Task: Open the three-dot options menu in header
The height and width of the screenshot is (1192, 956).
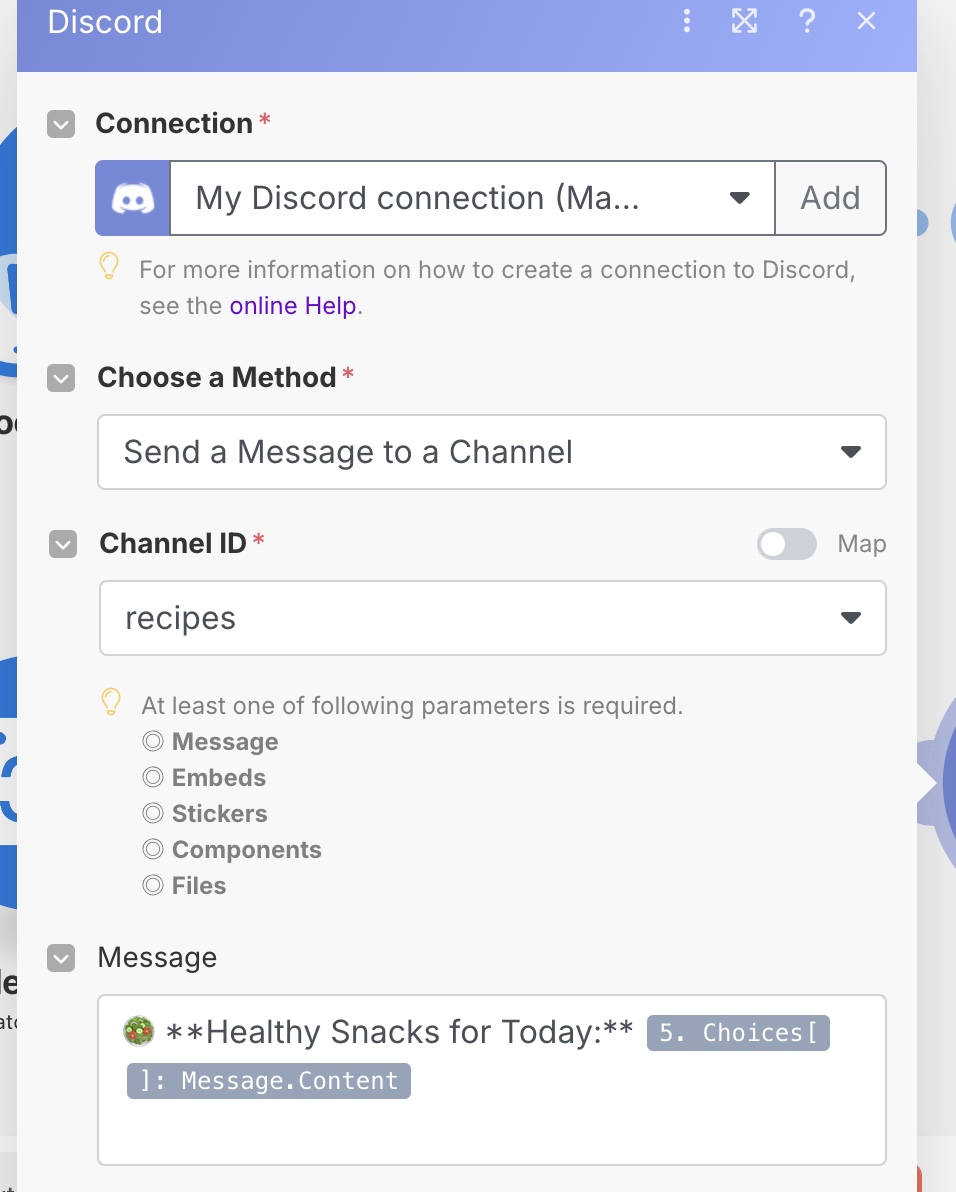Action: (x=686, y=21)
